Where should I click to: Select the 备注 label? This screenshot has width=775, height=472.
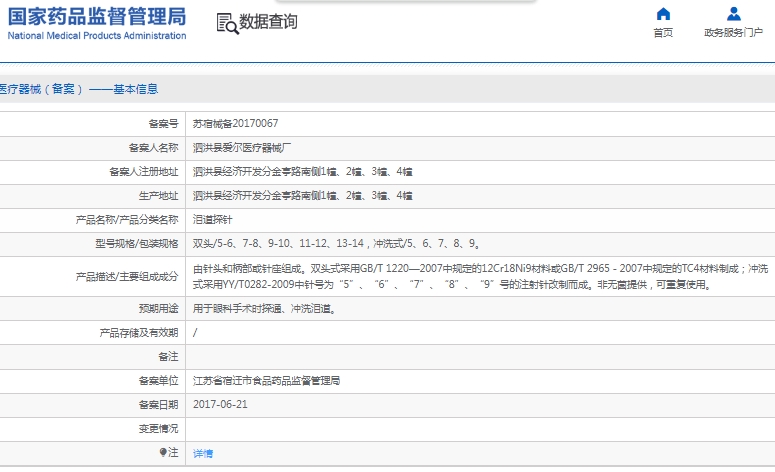tap(168, 356)
